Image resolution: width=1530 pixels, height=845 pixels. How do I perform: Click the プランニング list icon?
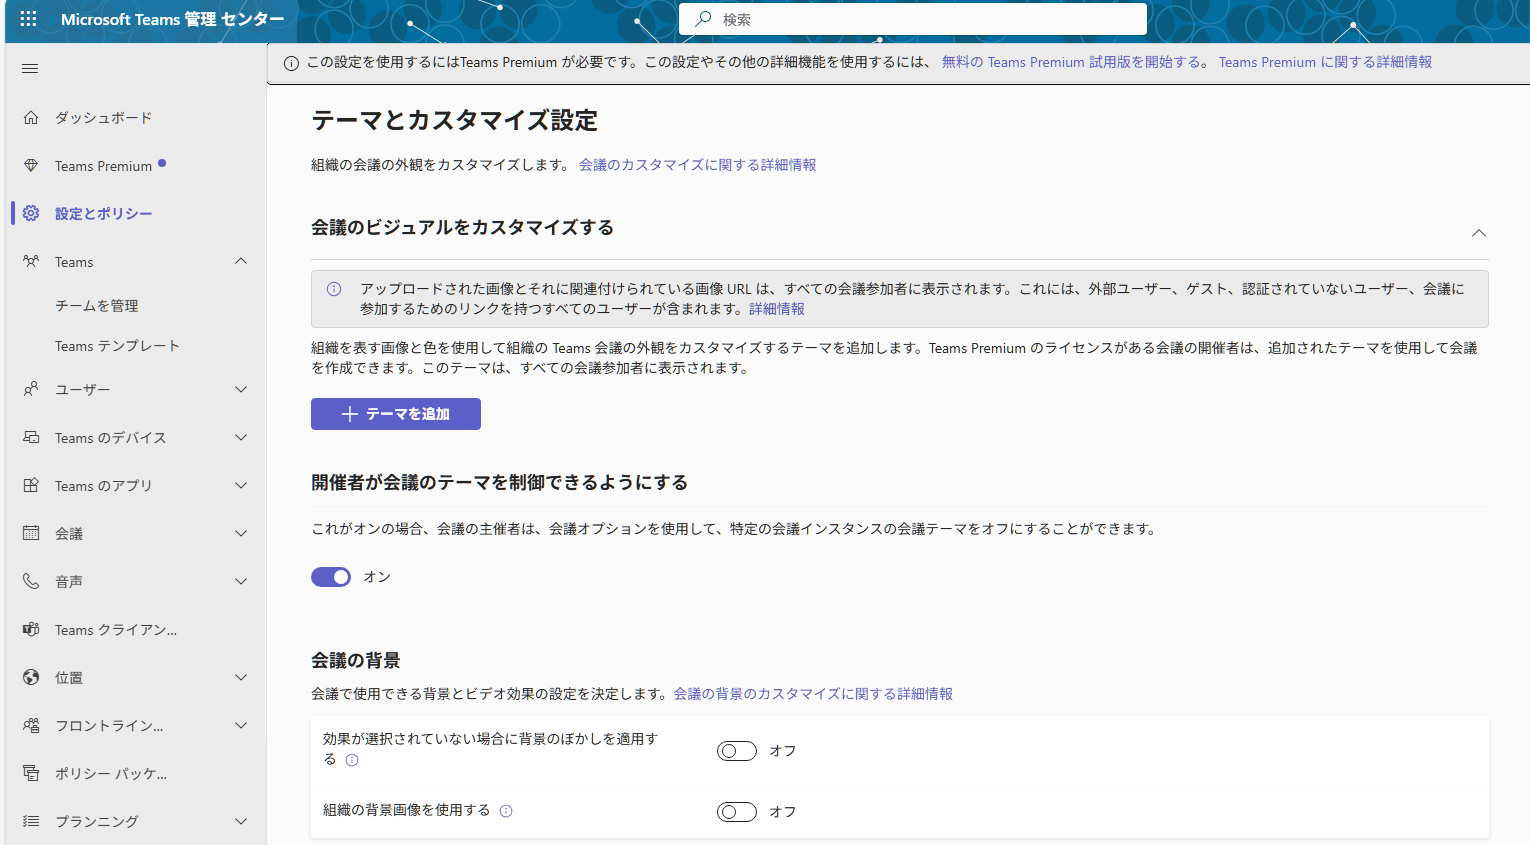tap(31, 822)
